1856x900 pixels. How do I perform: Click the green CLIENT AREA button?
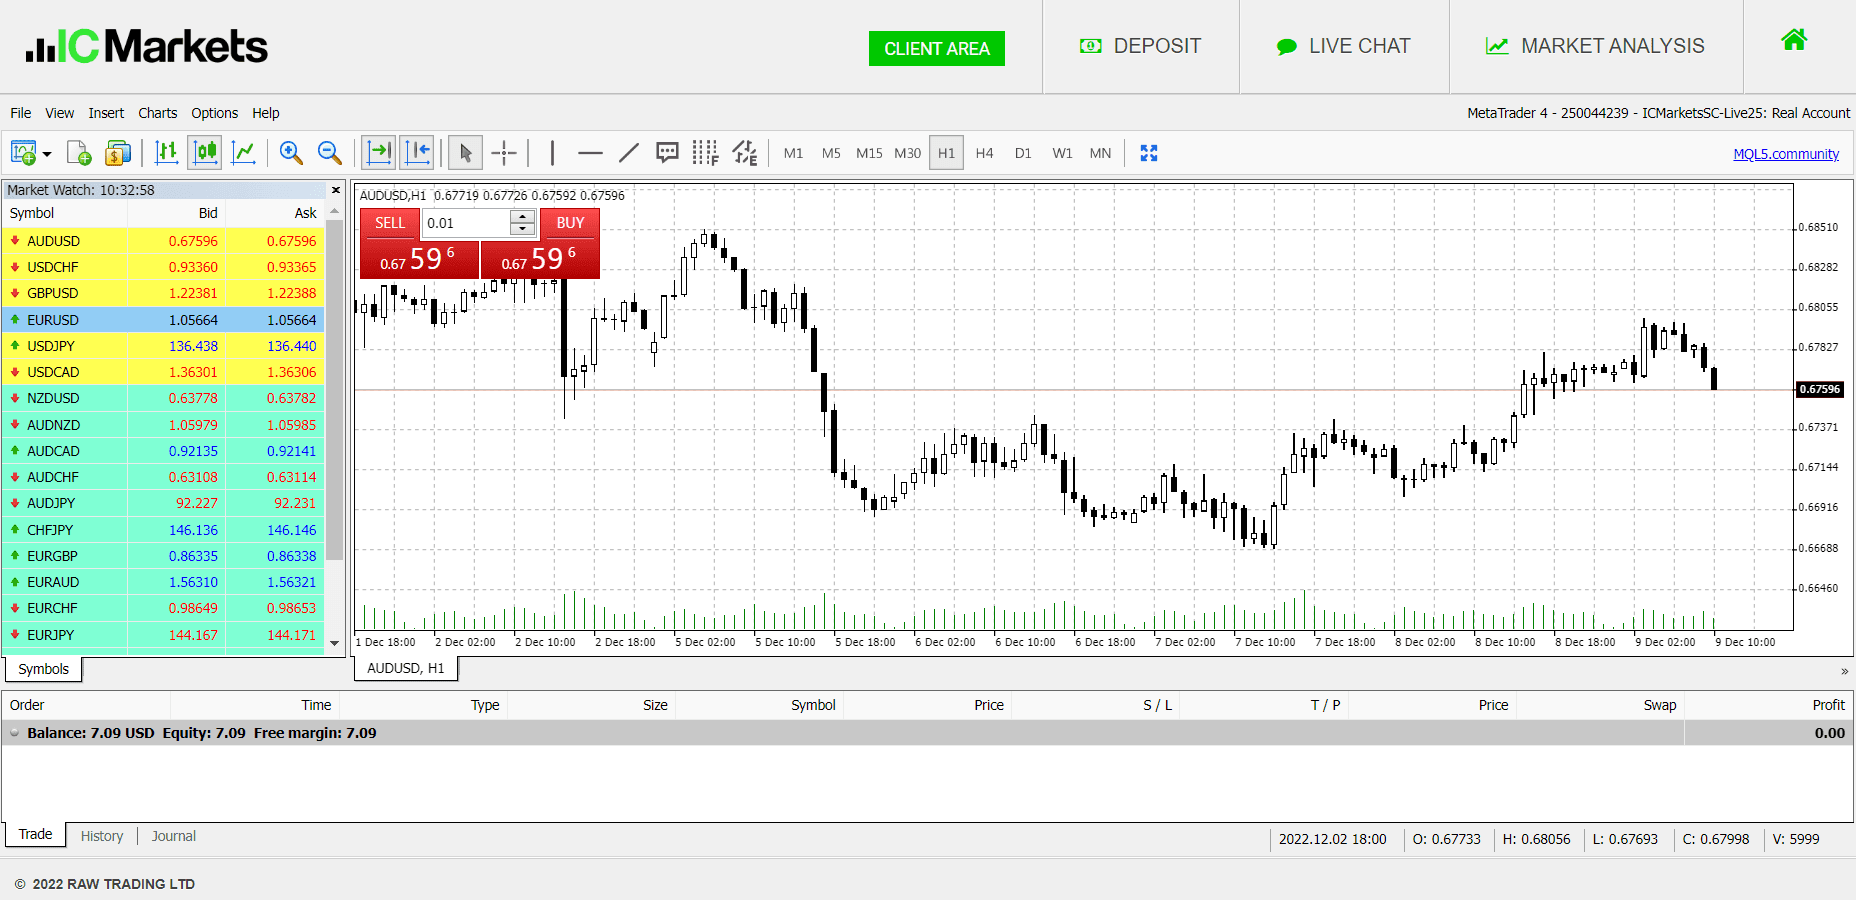click(937, 48)
